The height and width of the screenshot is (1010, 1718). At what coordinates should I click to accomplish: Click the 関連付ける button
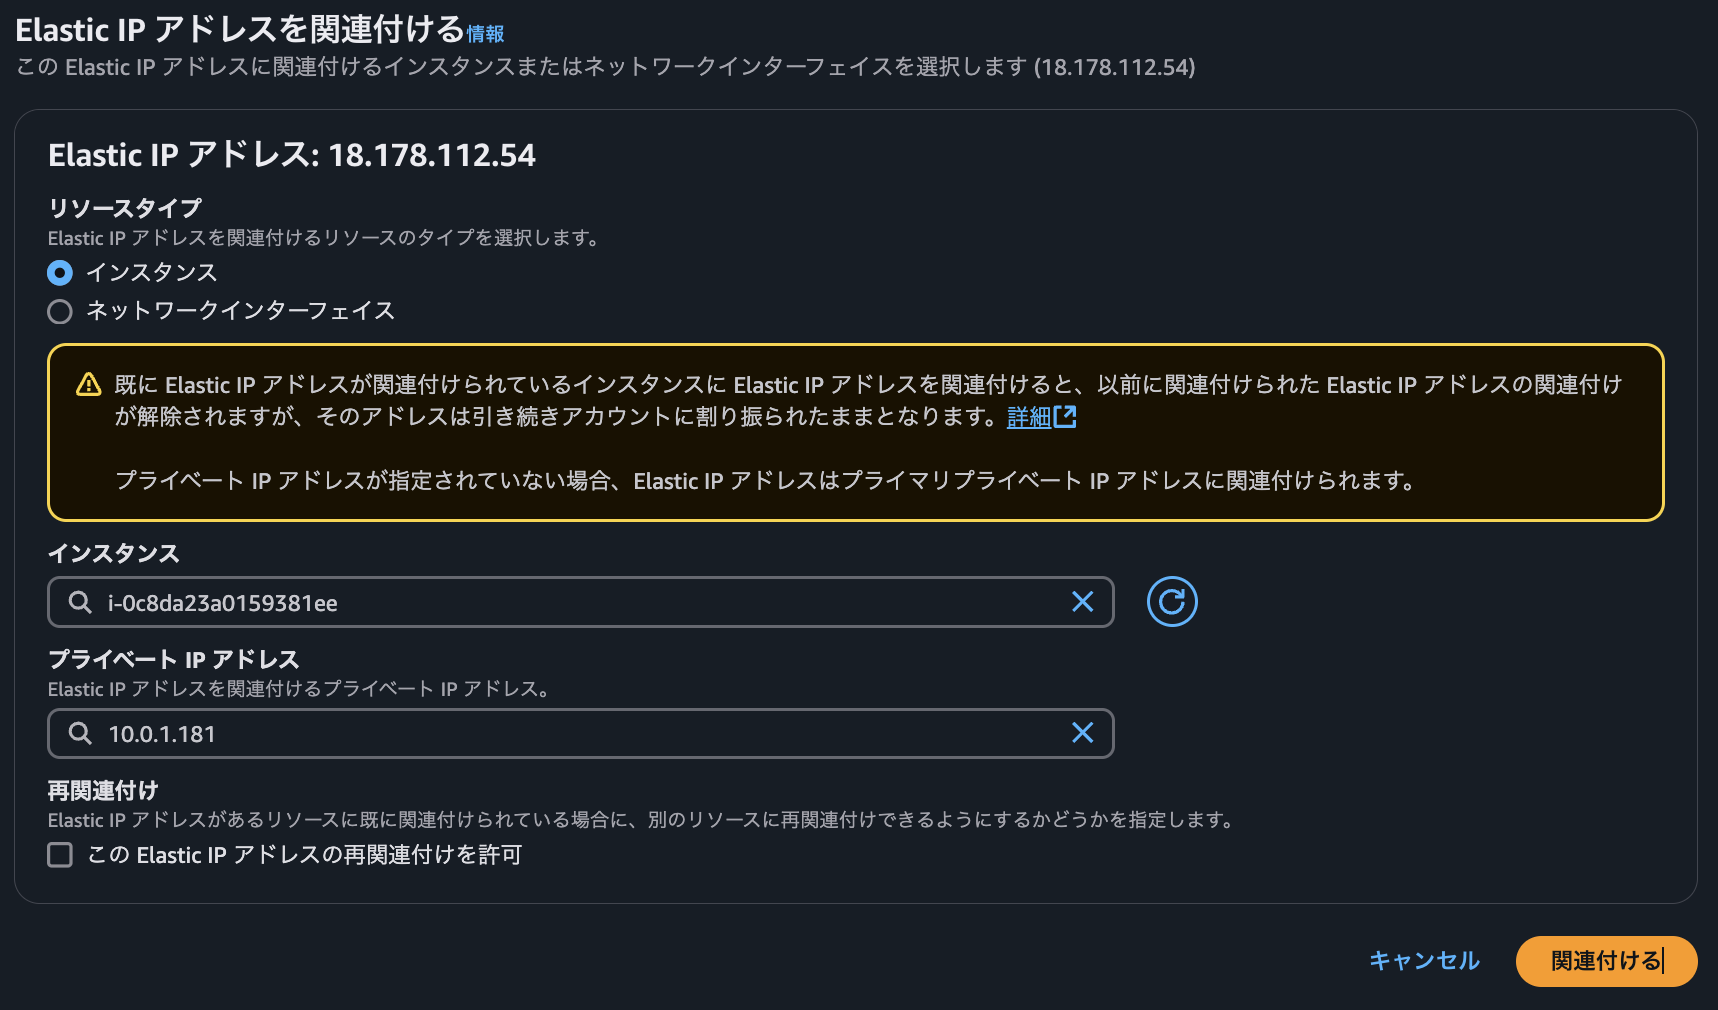(x=1605, y=961)
